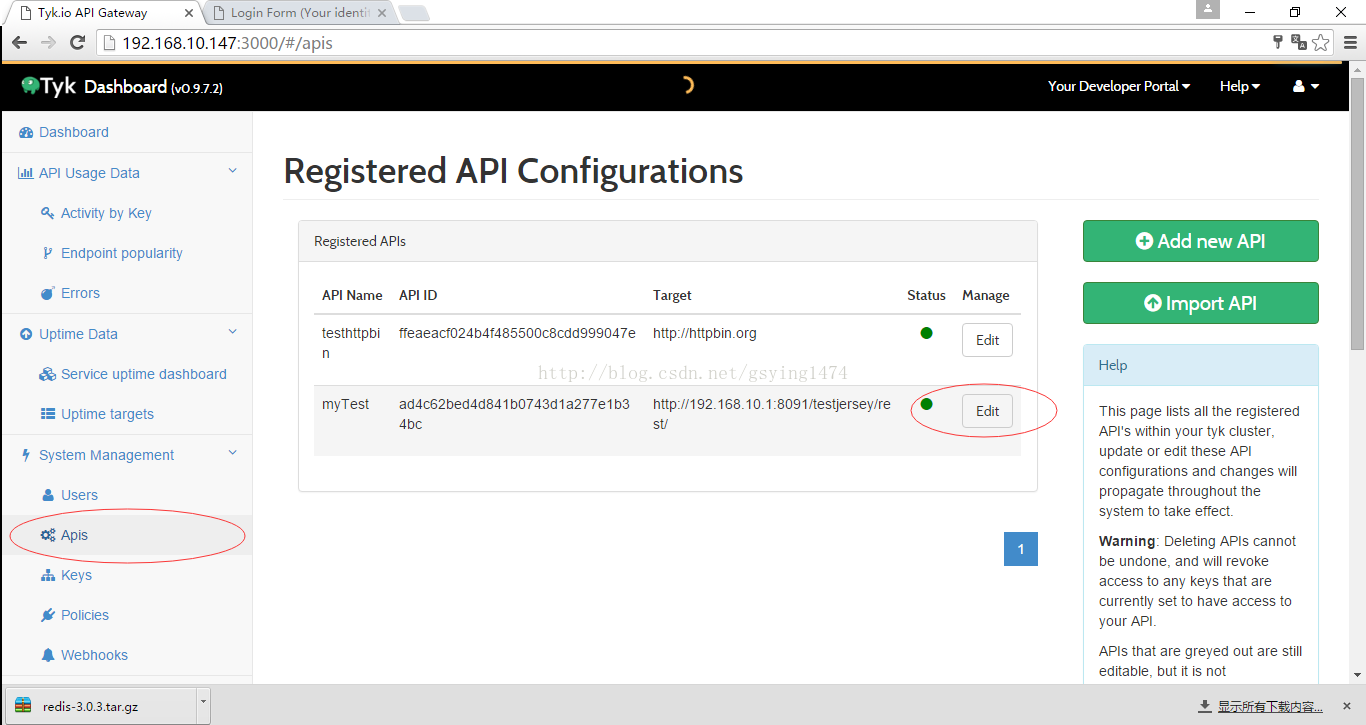1366x725 pixels.
Task: Click the bell icon beside Webhooks
Action: (x=47, y=655)
